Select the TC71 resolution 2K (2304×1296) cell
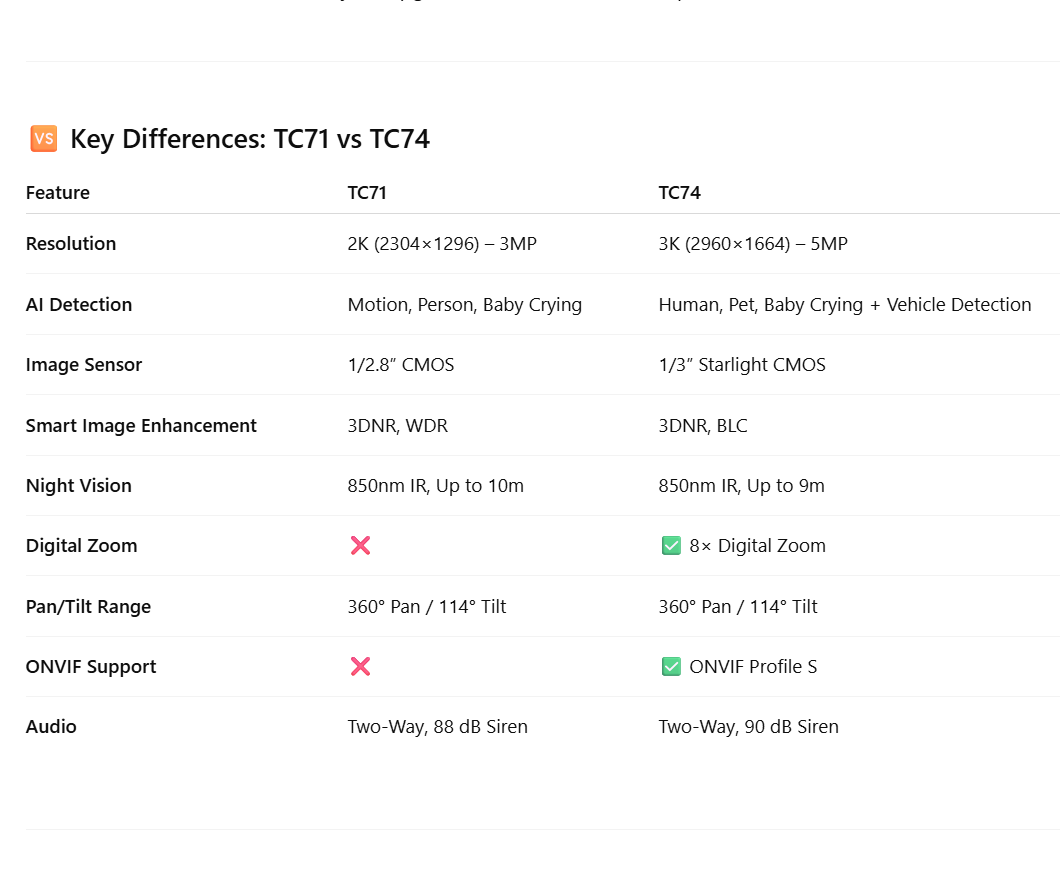1060x885 pixels. pyautogui.click(x=442, y=243)
